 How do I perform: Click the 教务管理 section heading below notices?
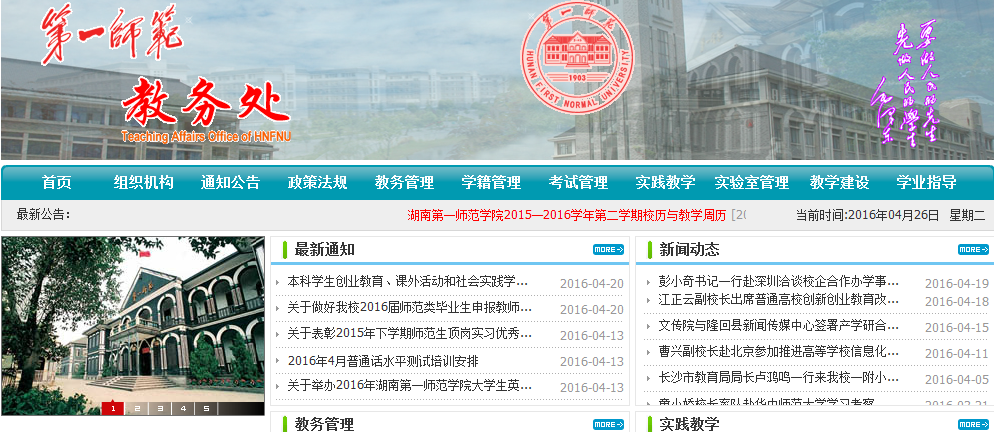tap(325, 424)
